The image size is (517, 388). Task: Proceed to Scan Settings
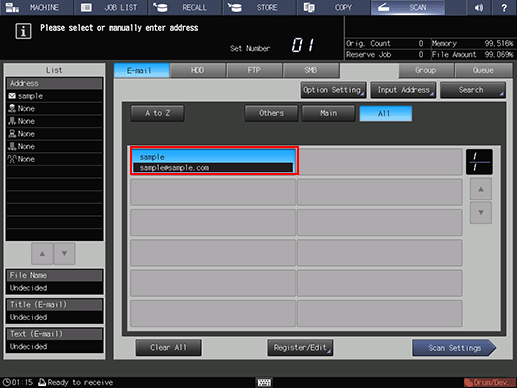pyautogui.click(x=454, y=348)
